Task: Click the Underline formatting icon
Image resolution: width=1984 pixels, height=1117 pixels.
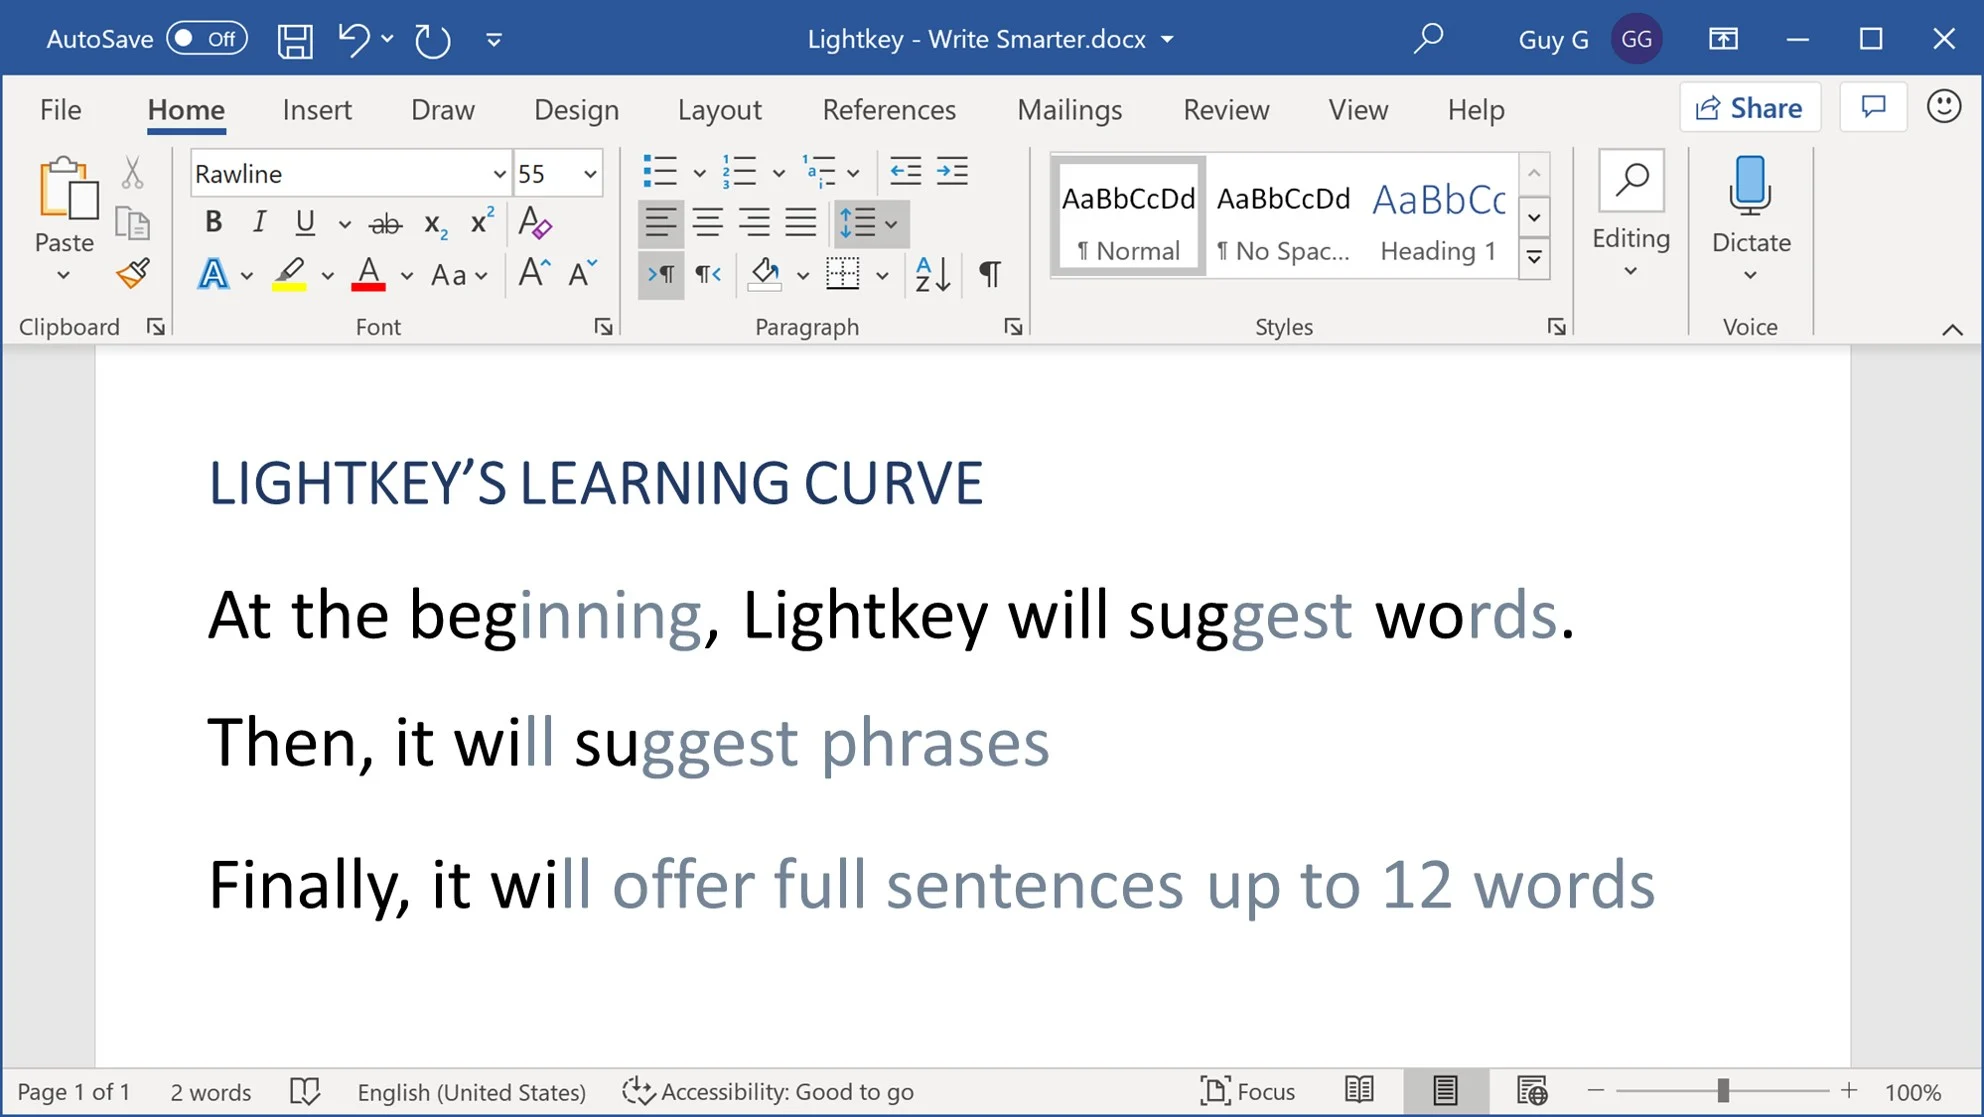Action: [x=305, y=222]
